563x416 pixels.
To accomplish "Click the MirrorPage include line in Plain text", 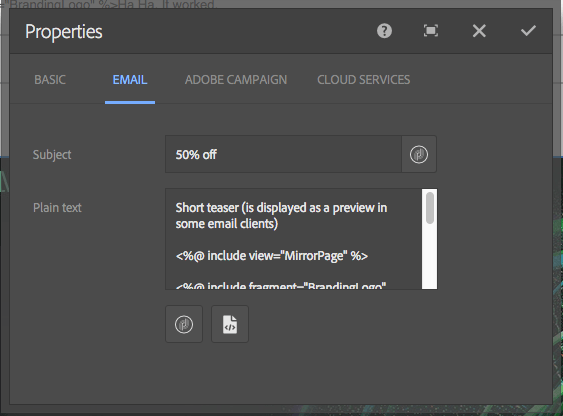I will [x=272, y=256].
